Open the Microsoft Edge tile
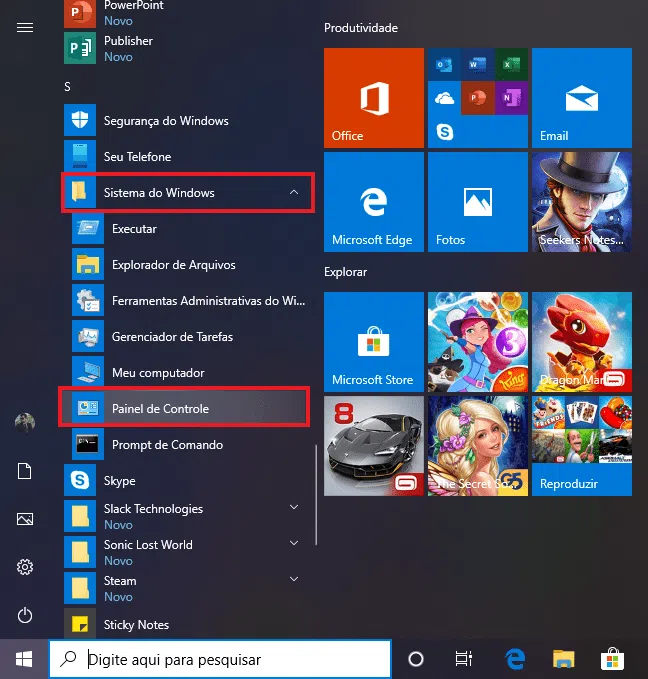 (374, 202)
